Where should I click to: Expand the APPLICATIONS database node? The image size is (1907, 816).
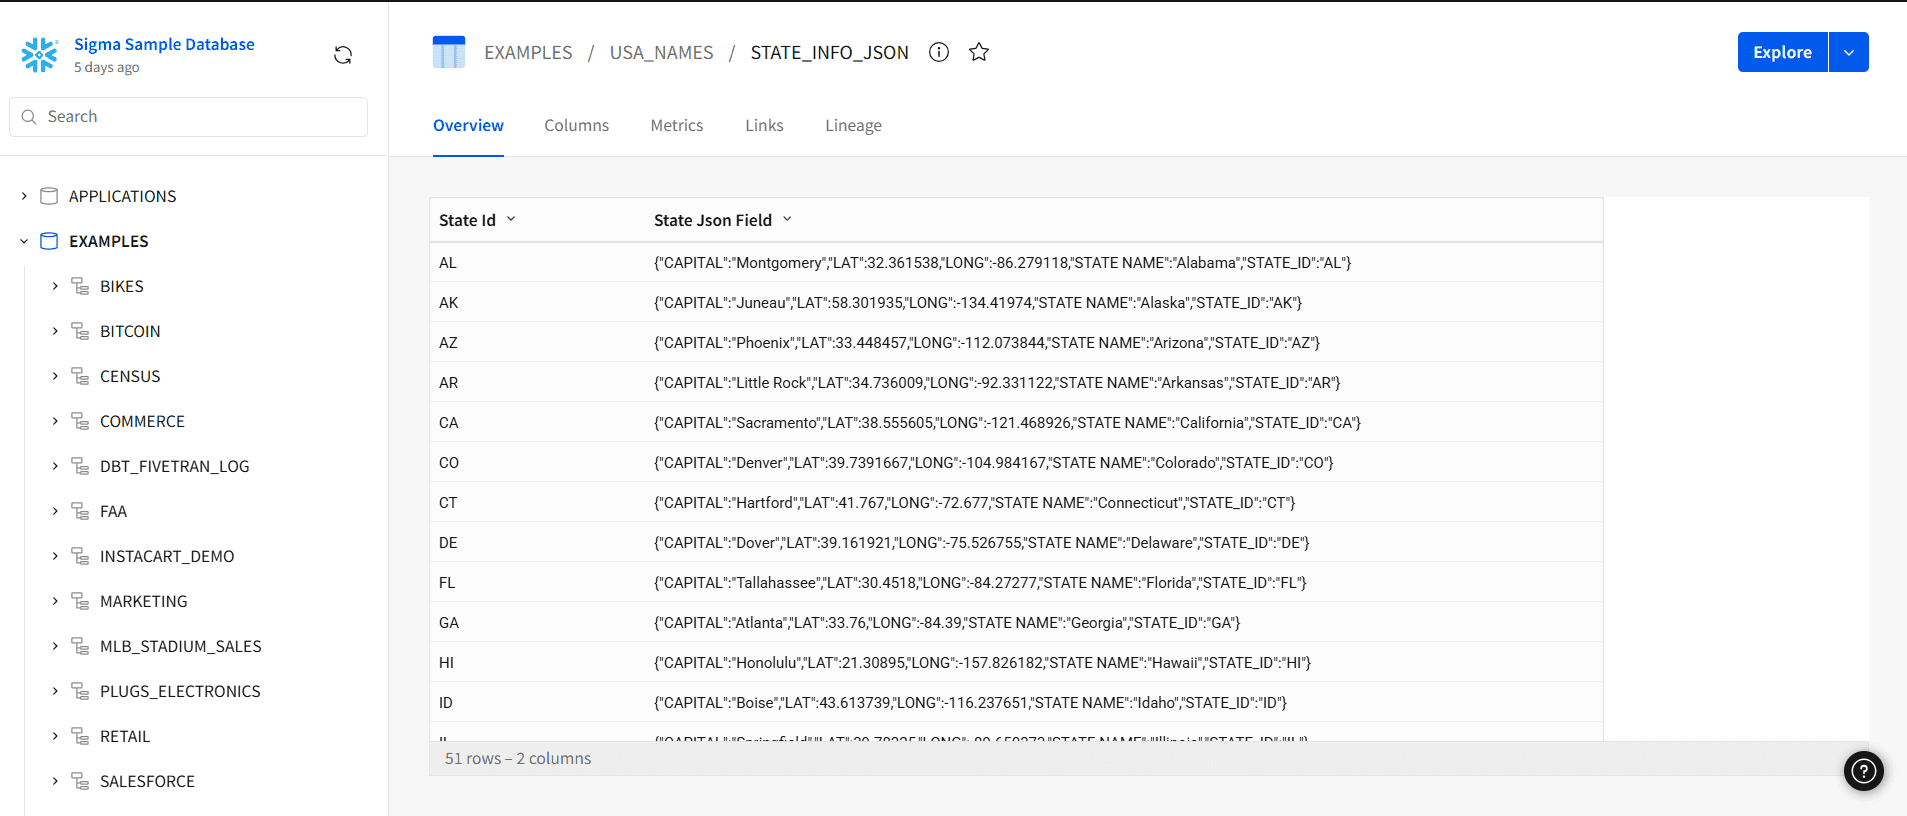pos(24,196)
